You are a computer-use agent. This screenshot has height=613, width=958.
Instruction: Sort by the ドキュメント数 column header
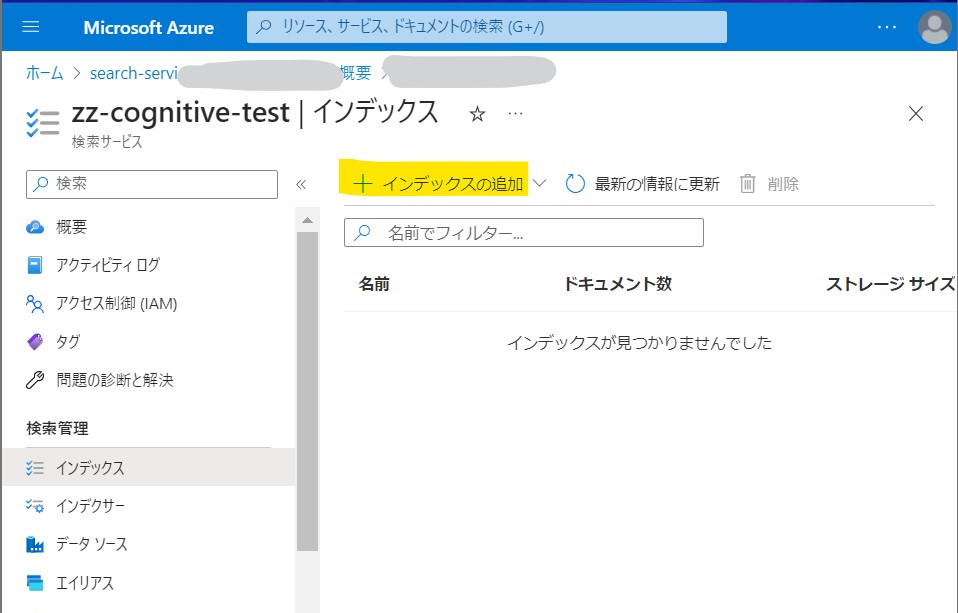click(618, 284)
